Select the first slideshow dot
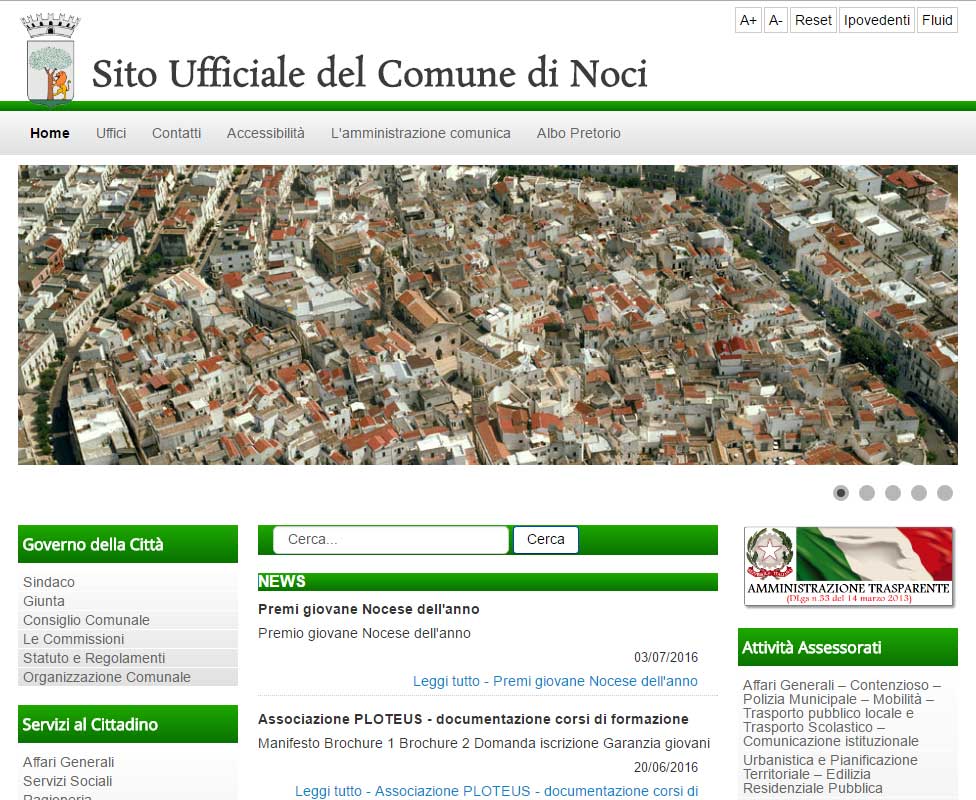 click(x=841, y=493)
